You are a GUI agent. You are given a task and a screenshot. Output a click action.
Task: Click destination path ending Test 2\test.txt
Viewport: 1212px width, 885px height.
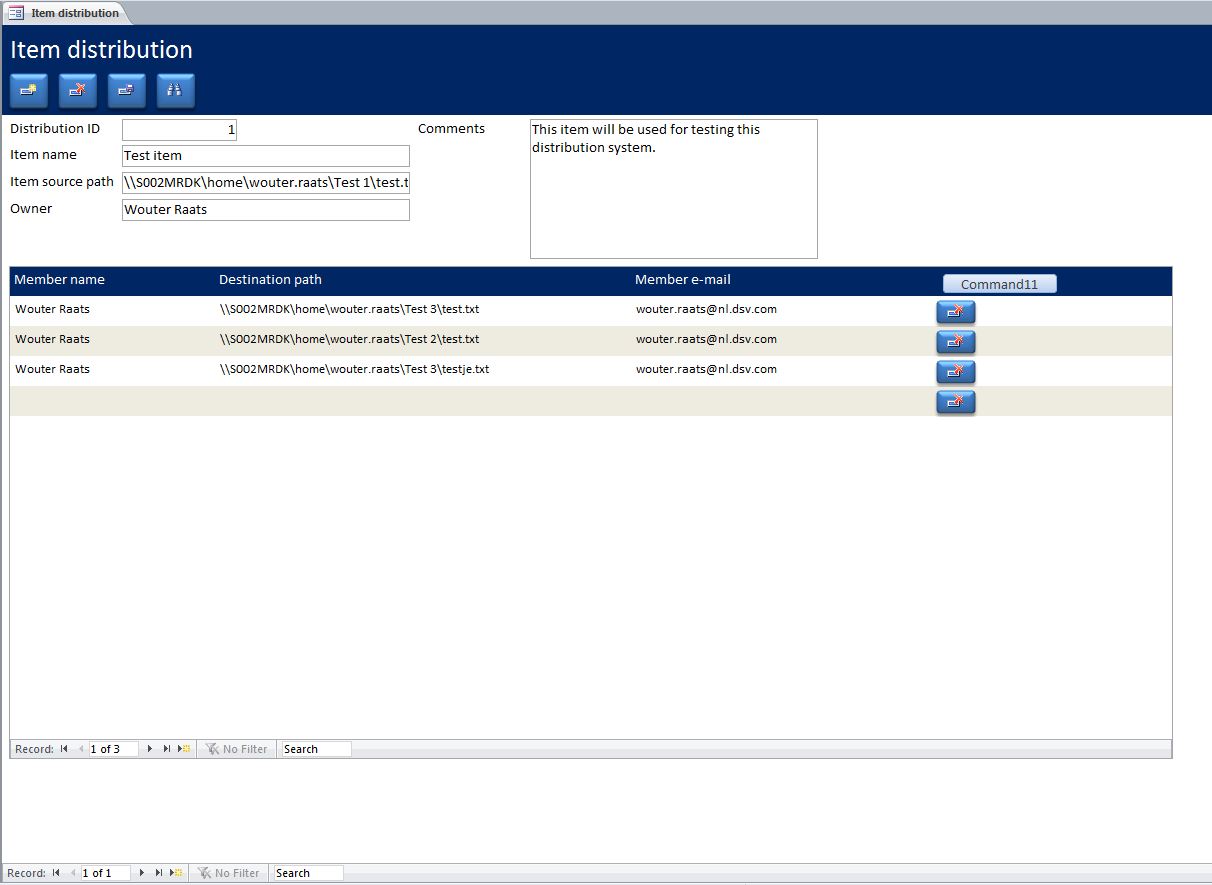click(x=349, y=339)
